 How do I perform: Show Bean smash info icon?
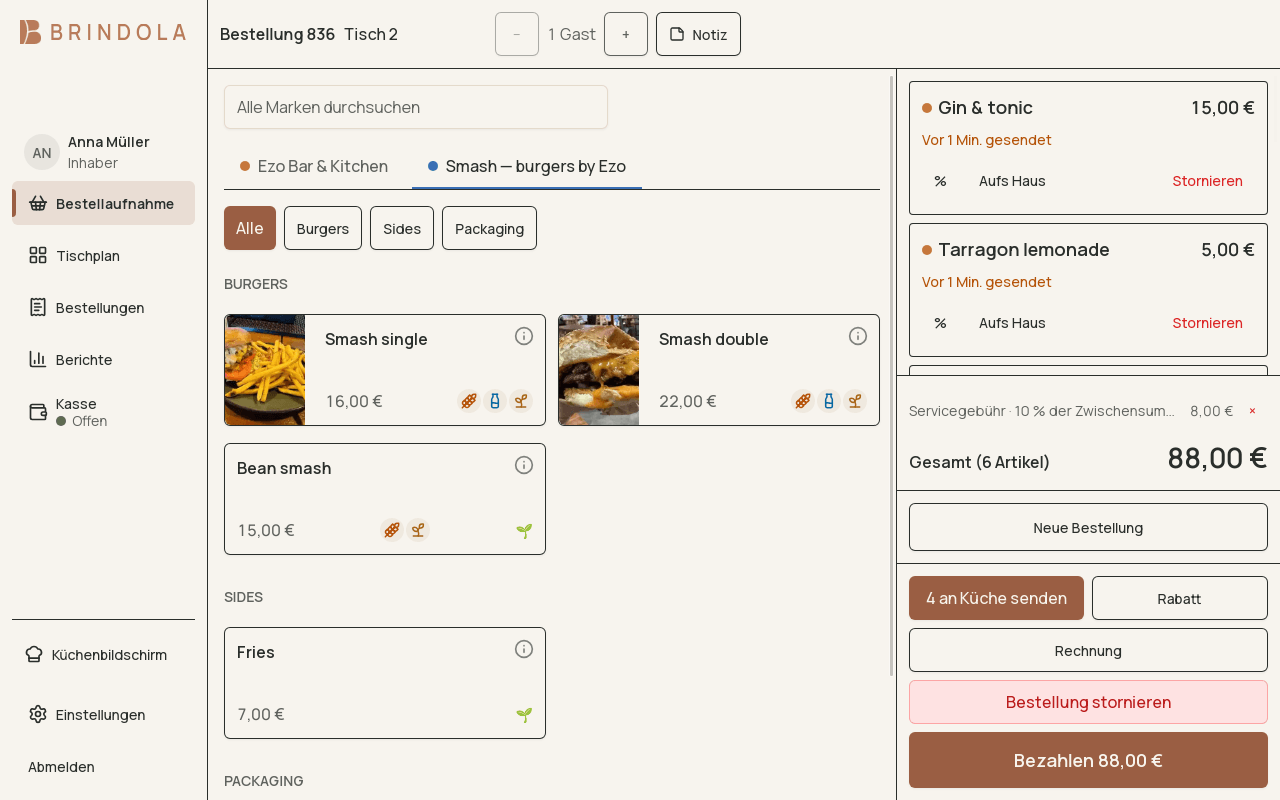point(524,465)
